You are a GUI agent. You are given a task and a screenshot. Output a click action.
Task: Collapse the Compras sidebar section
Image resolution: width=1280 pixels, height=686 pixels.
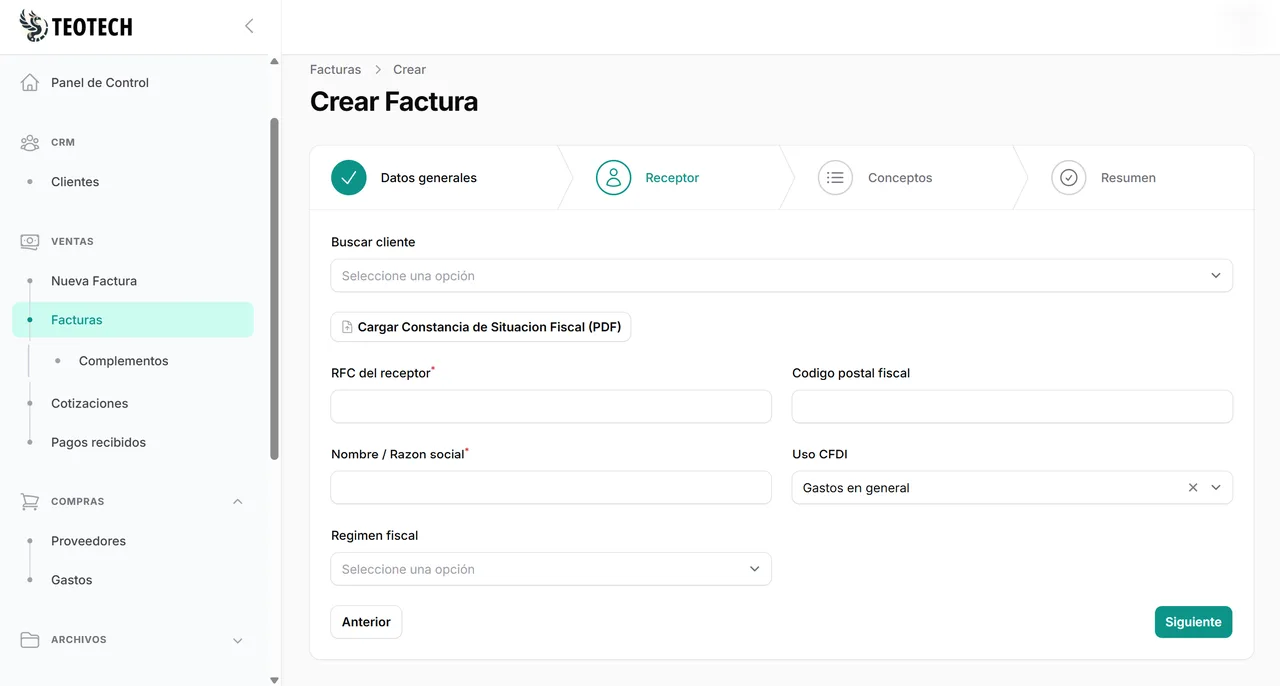tap(237, 502)
